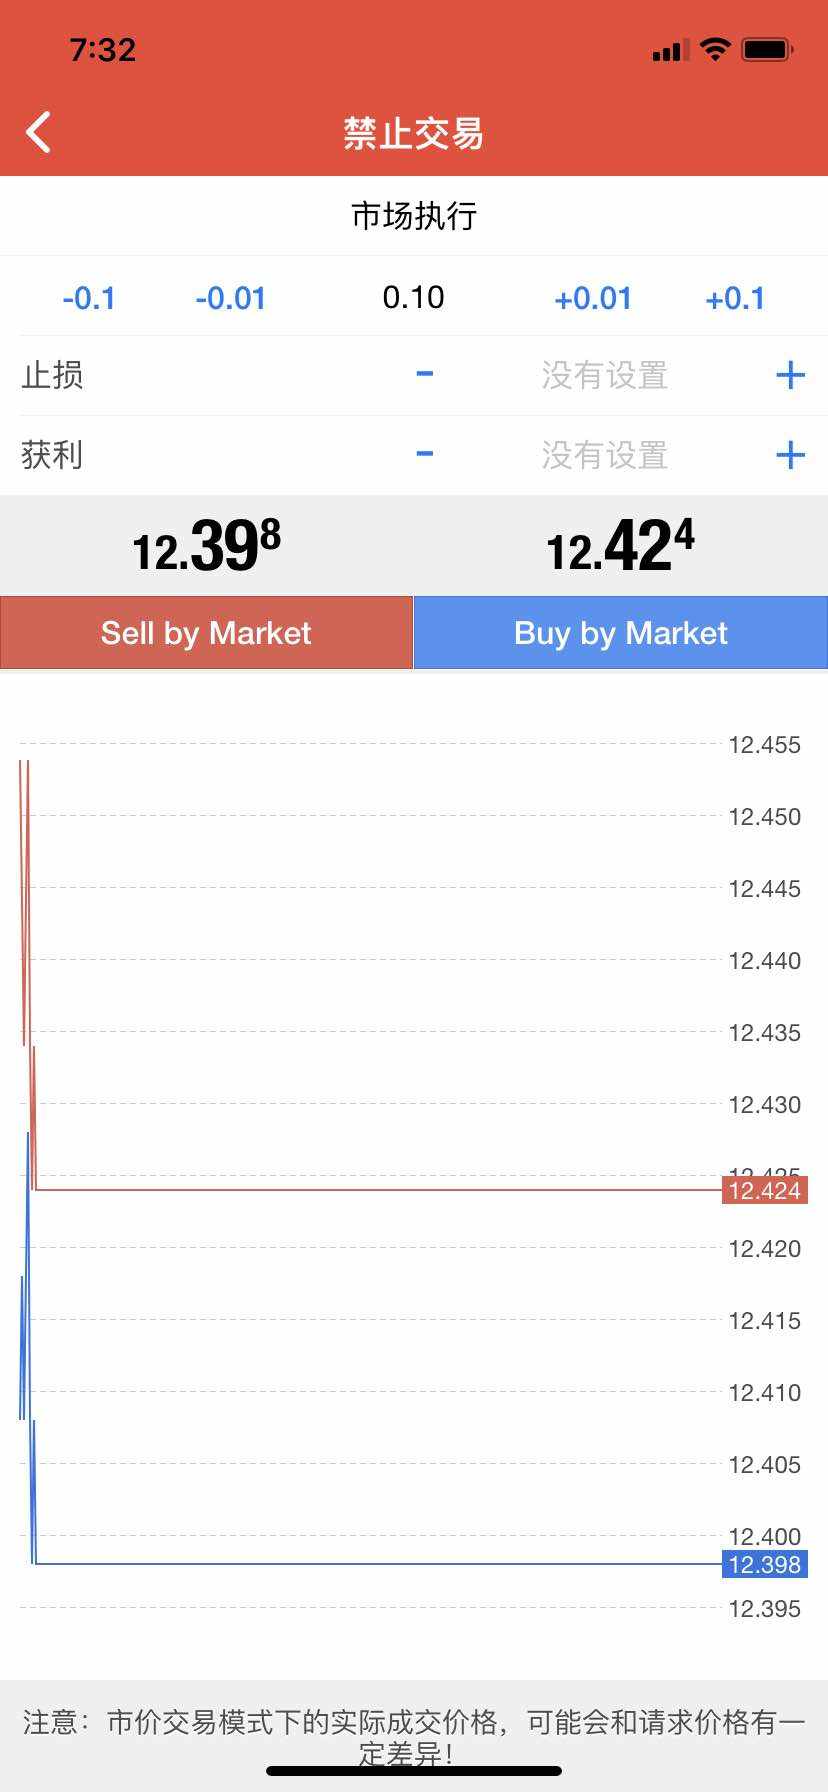The width and height of the screenshot is (828, 1792).
Task: Tap the 0.10 volume value field
Action: [x=414, y=297]
